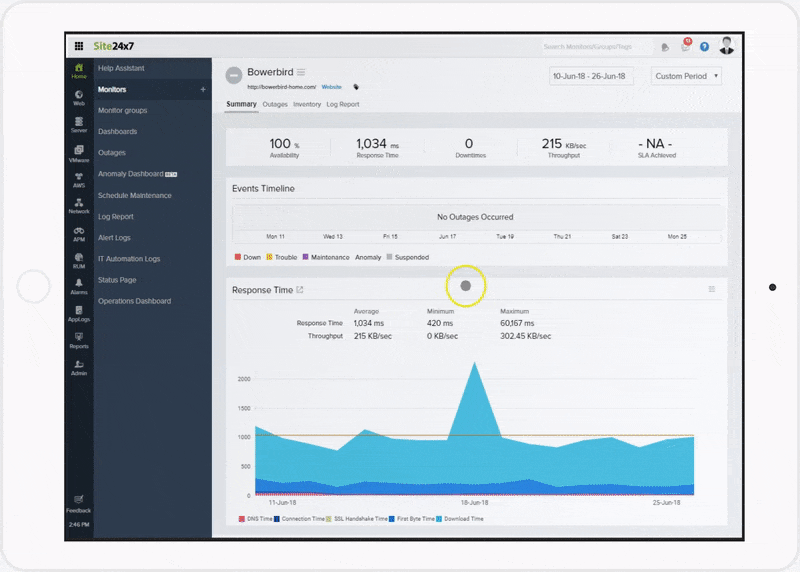800x572 pixels.
Task: Click the gray Suspended legend swatch
Action: tap(390, 257)
